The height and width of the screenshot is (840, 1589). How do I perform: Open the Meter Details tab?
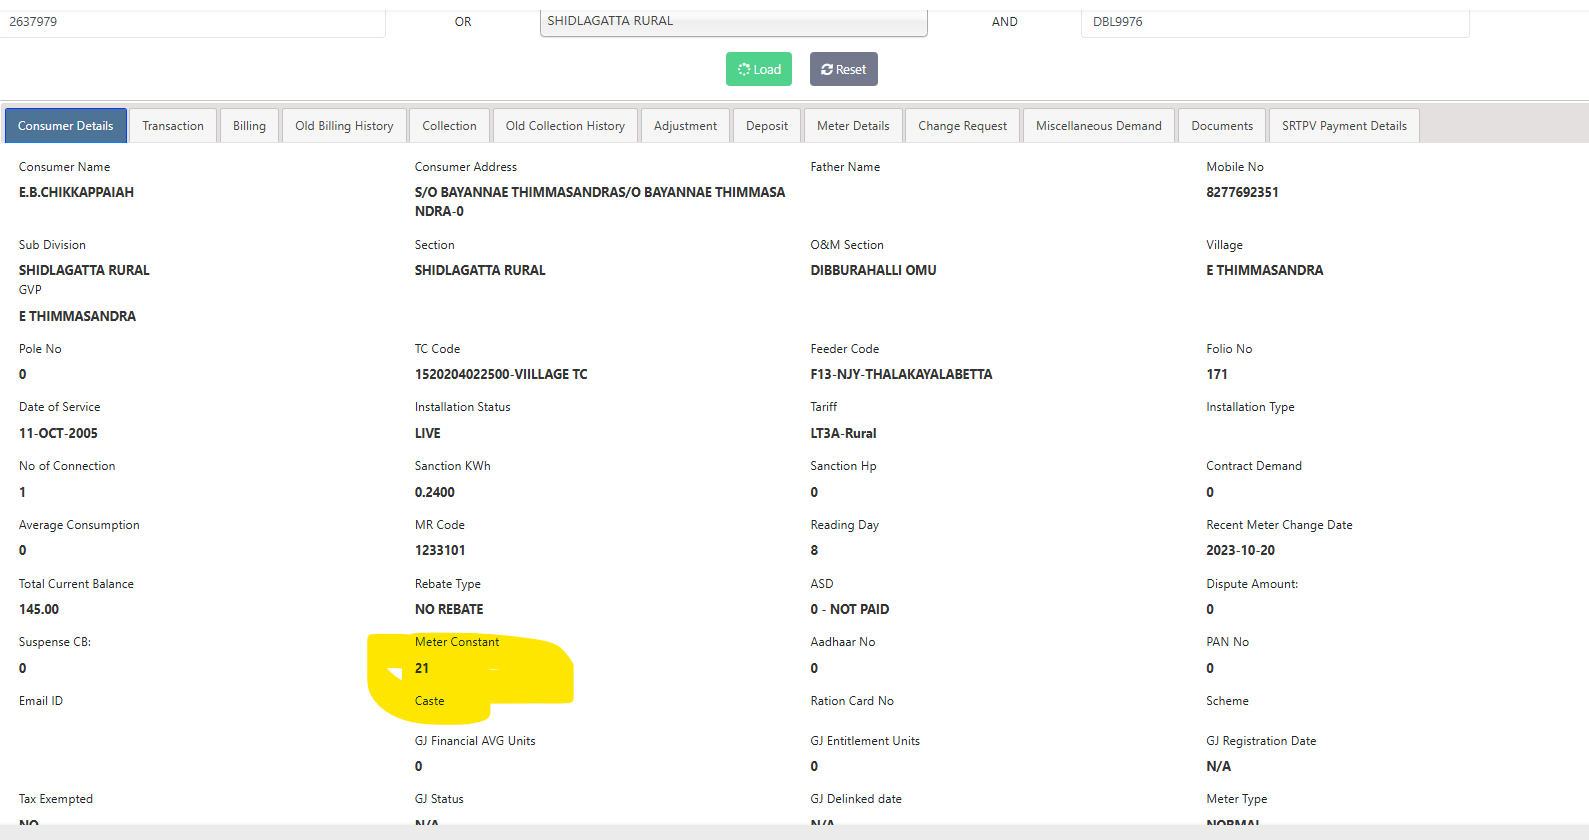click(853, 126)
